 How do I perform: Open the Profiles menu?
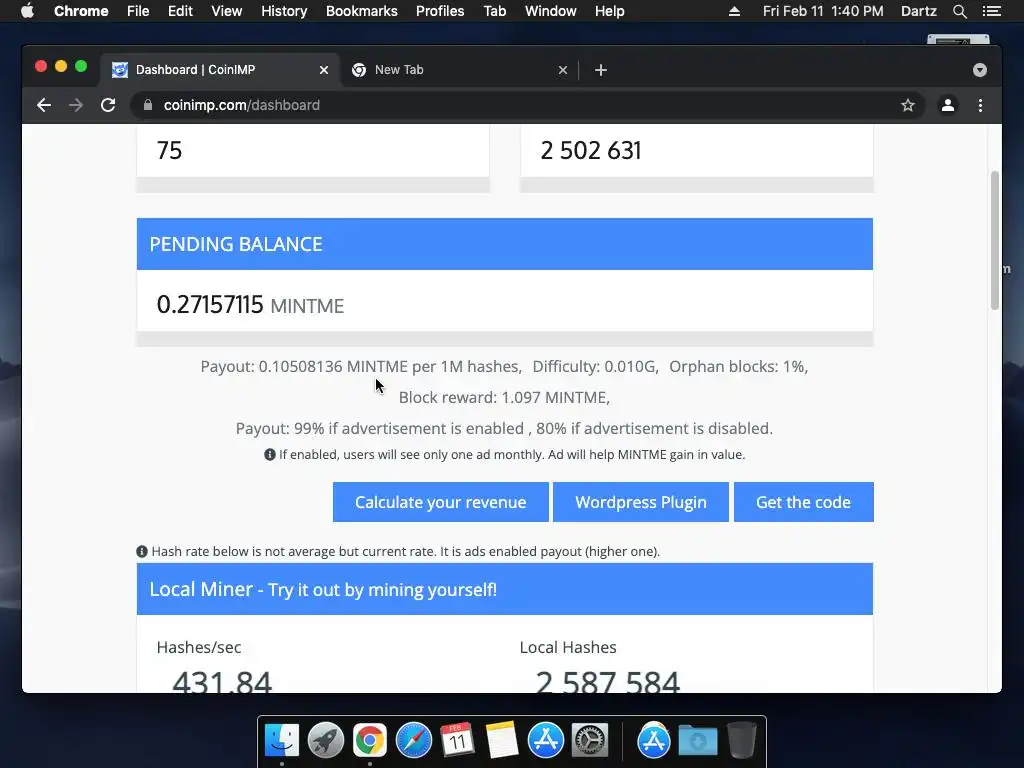(440, 11)
